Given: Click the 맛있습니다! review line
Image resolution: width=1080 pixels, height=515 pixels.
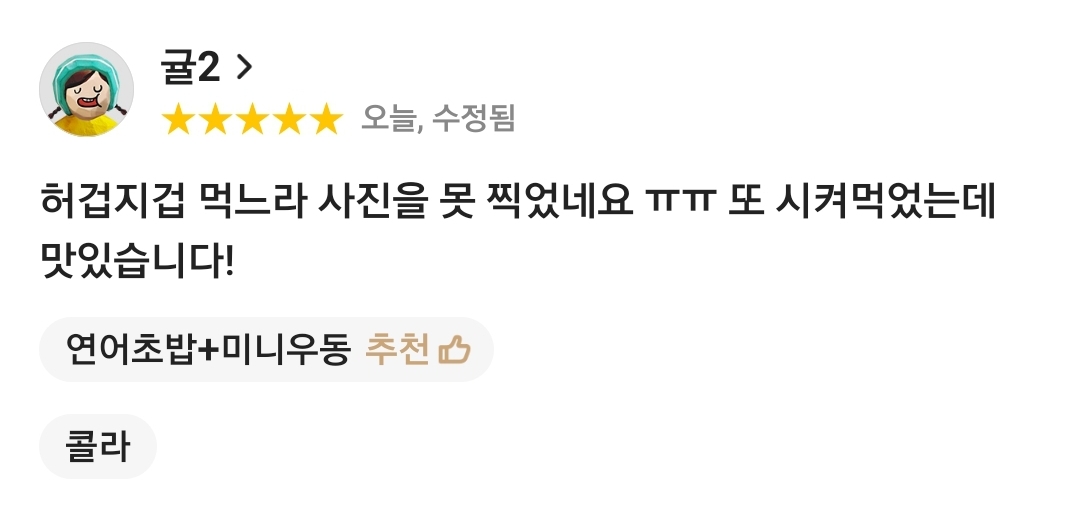Looking at the screenshot, I should [x=138, y=260].
